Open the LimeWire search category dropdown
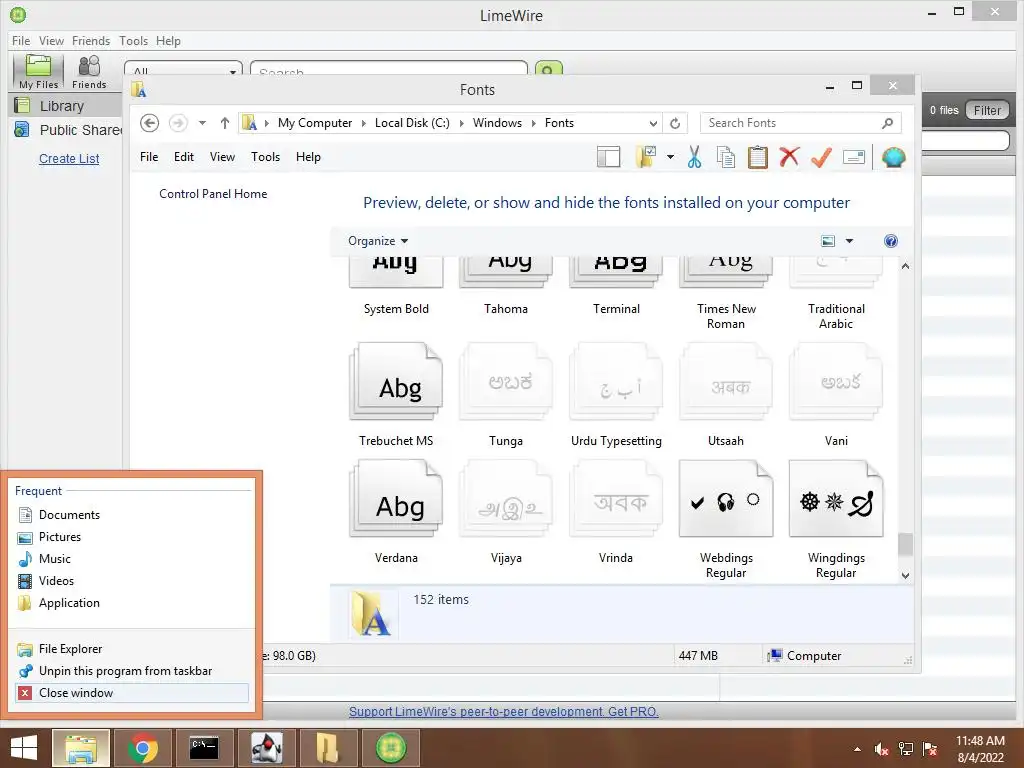 point(184,69)
